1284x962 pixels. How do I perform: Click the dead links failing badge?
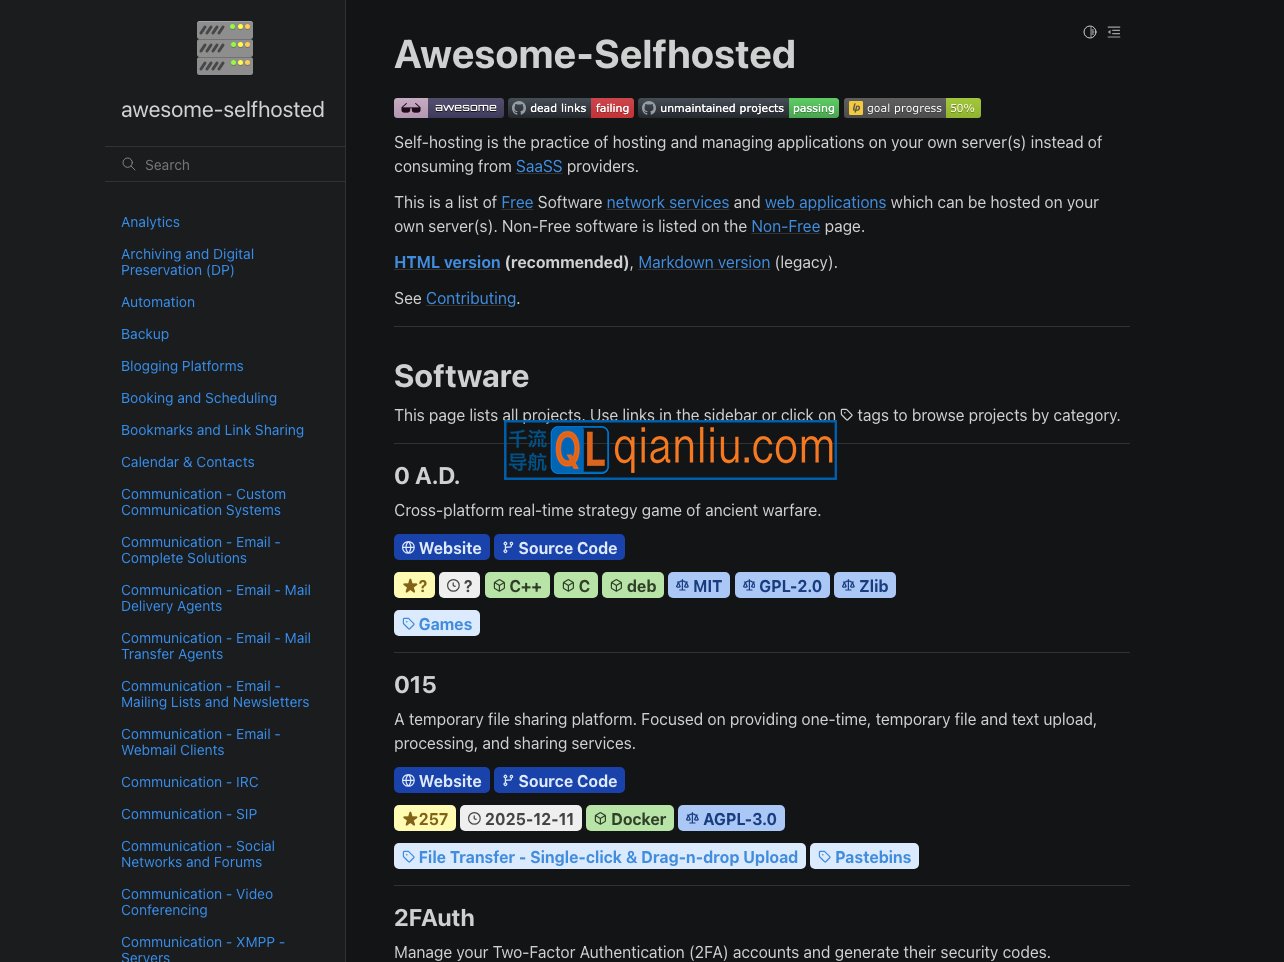[571, 107]
